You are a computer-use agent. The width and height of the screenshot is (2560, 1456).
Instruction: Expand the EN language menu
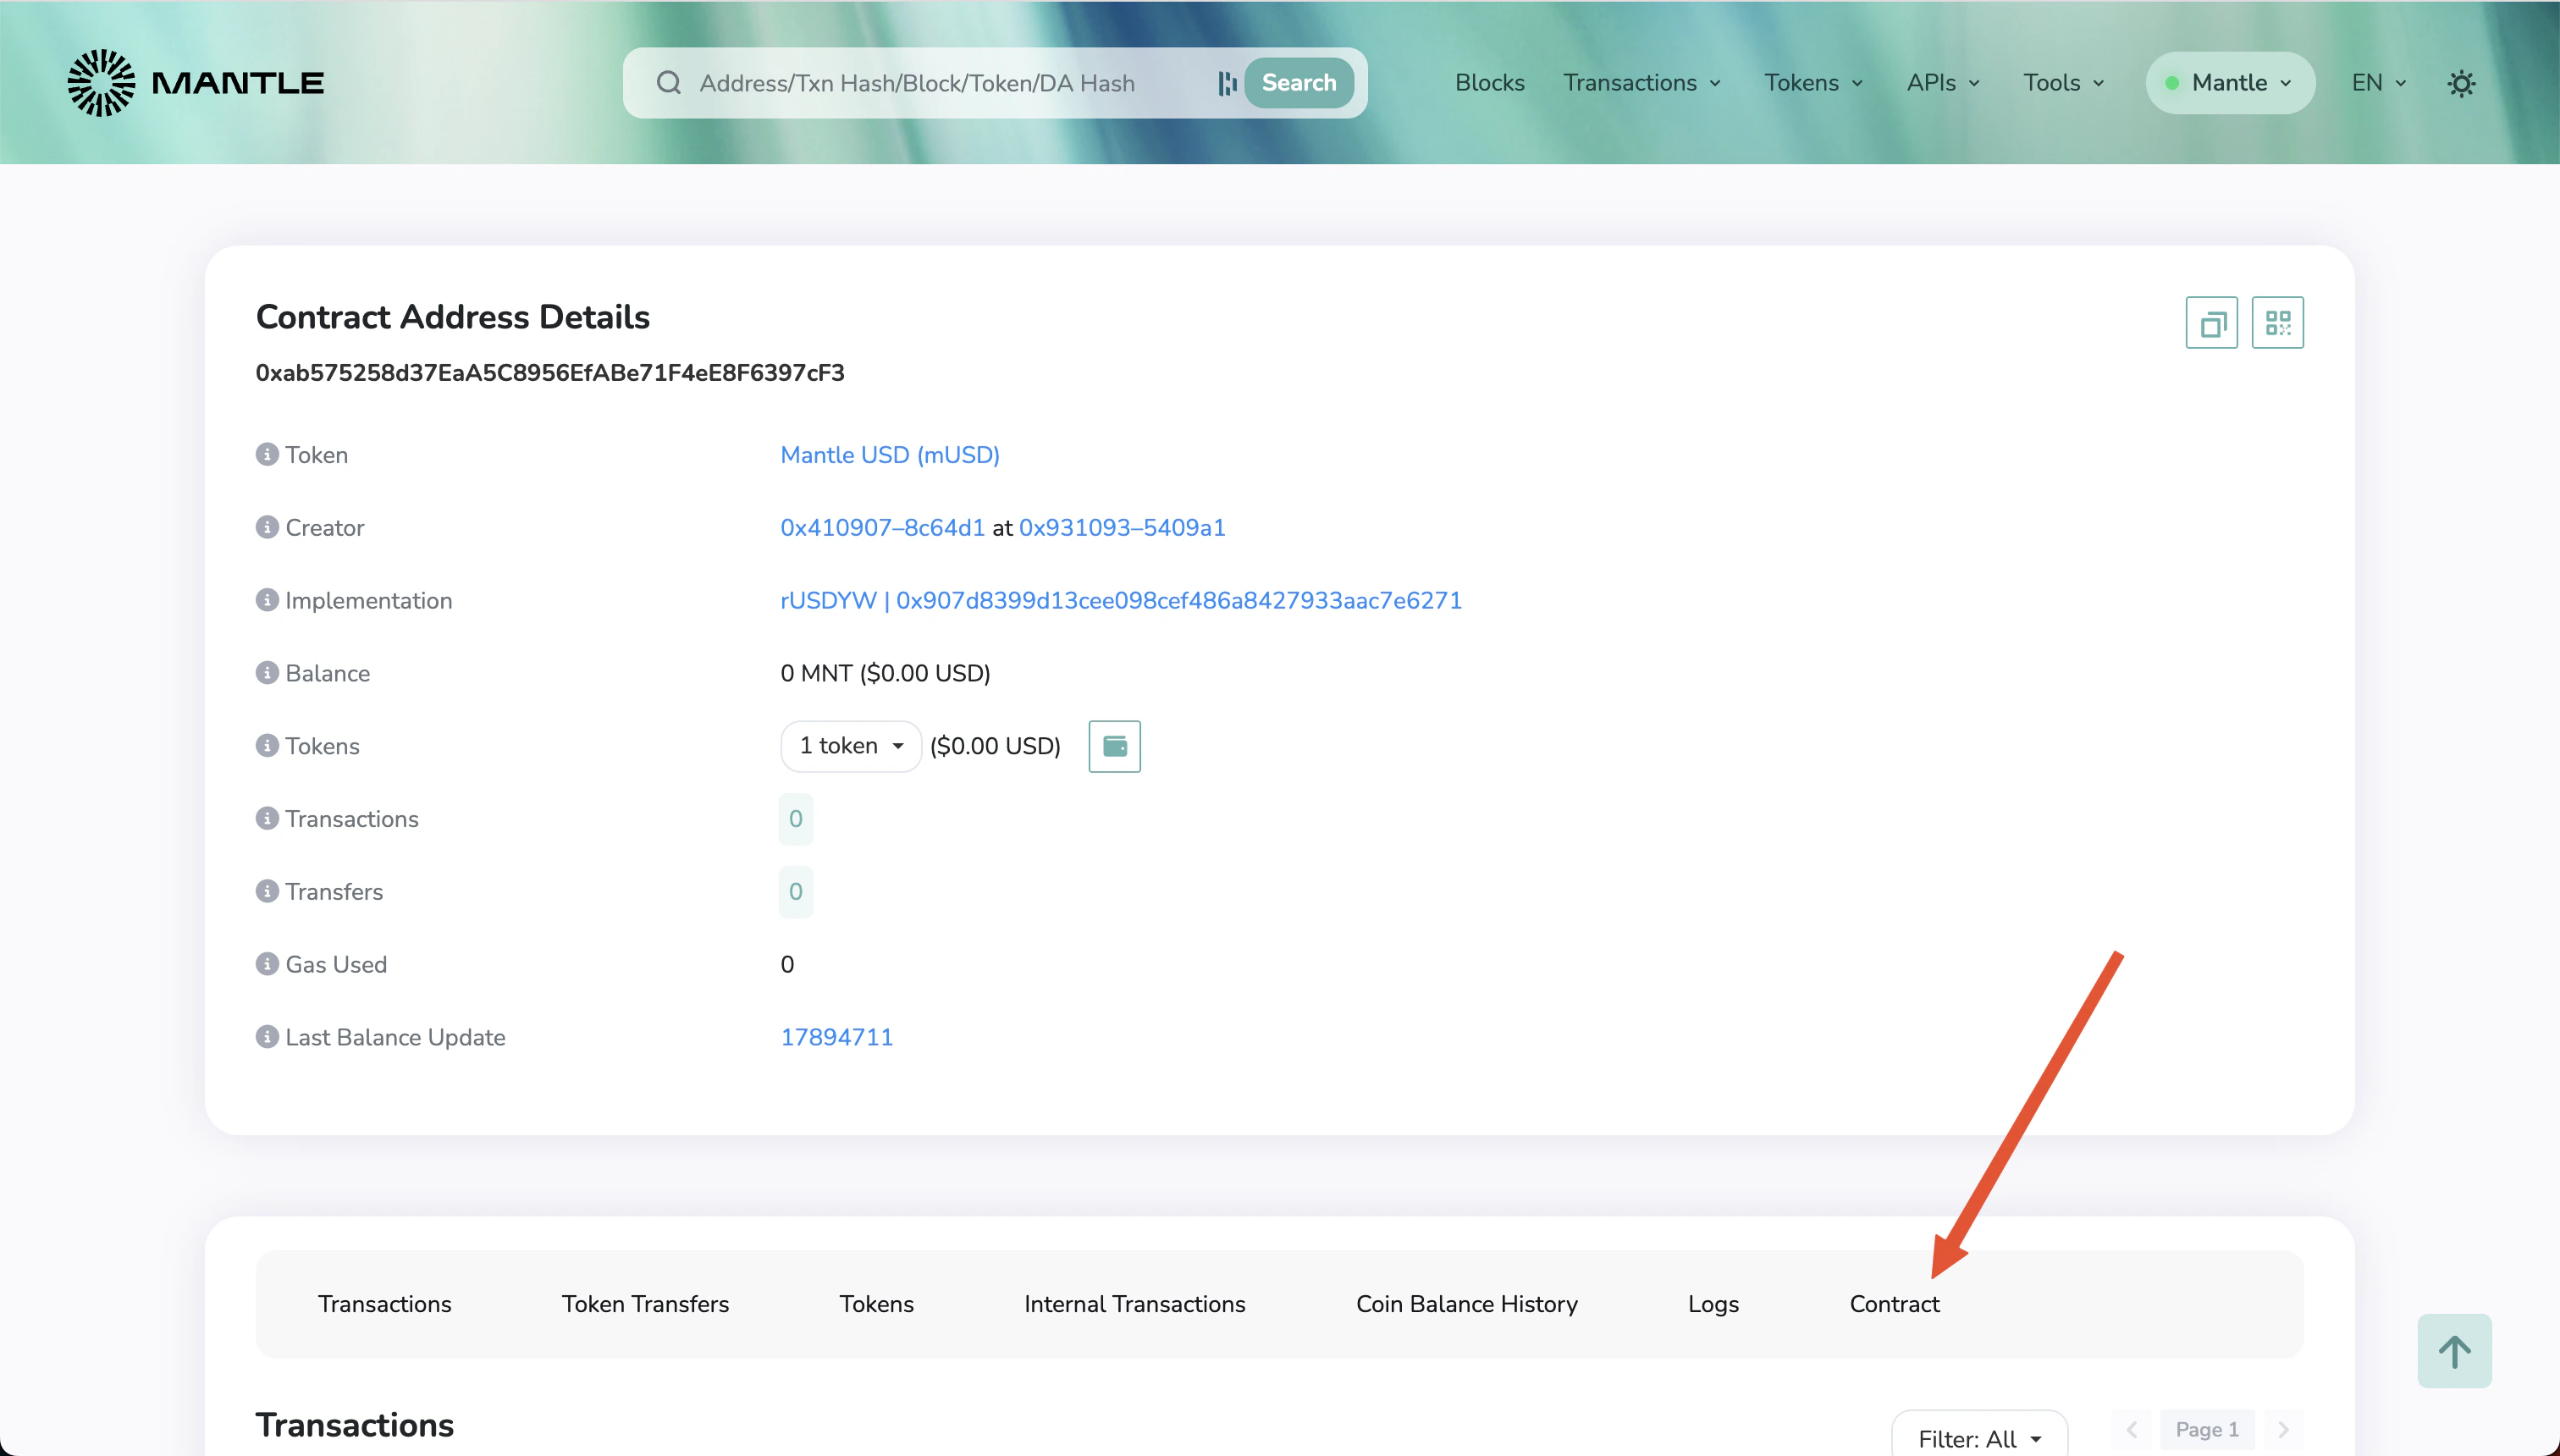(2378, 83)
